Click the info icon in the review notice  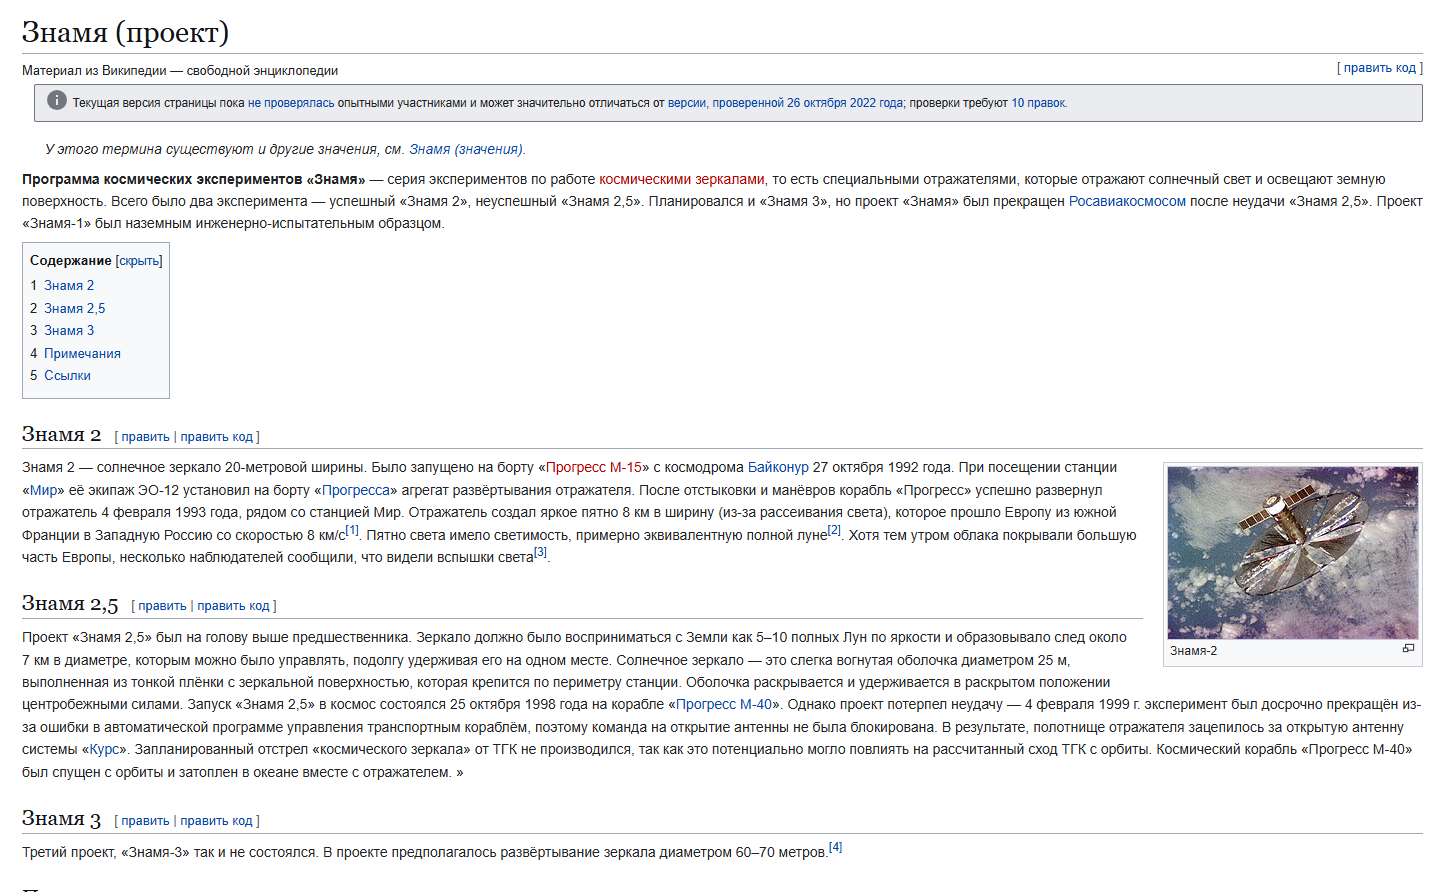click(57, 101)
